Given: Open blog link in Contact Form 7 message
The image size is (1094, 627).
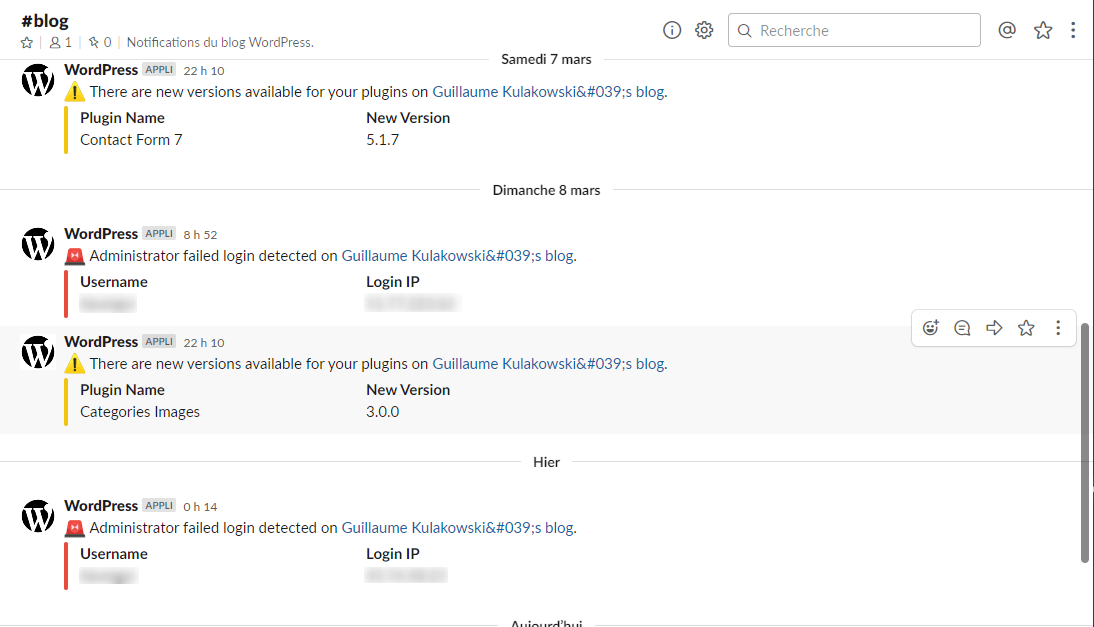Looking at the screenshot, I should click(x=548, y=92).
